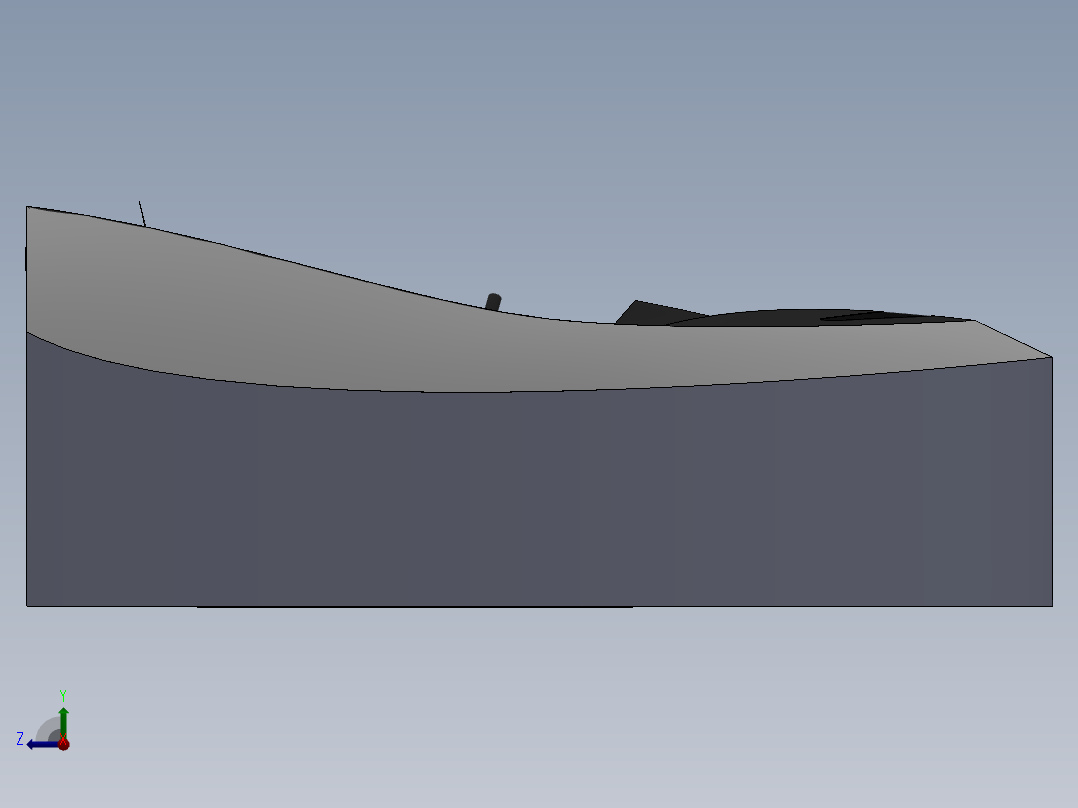Select the small dark cylindrical peg on the top surface
1078x808 pixels.
493,302
